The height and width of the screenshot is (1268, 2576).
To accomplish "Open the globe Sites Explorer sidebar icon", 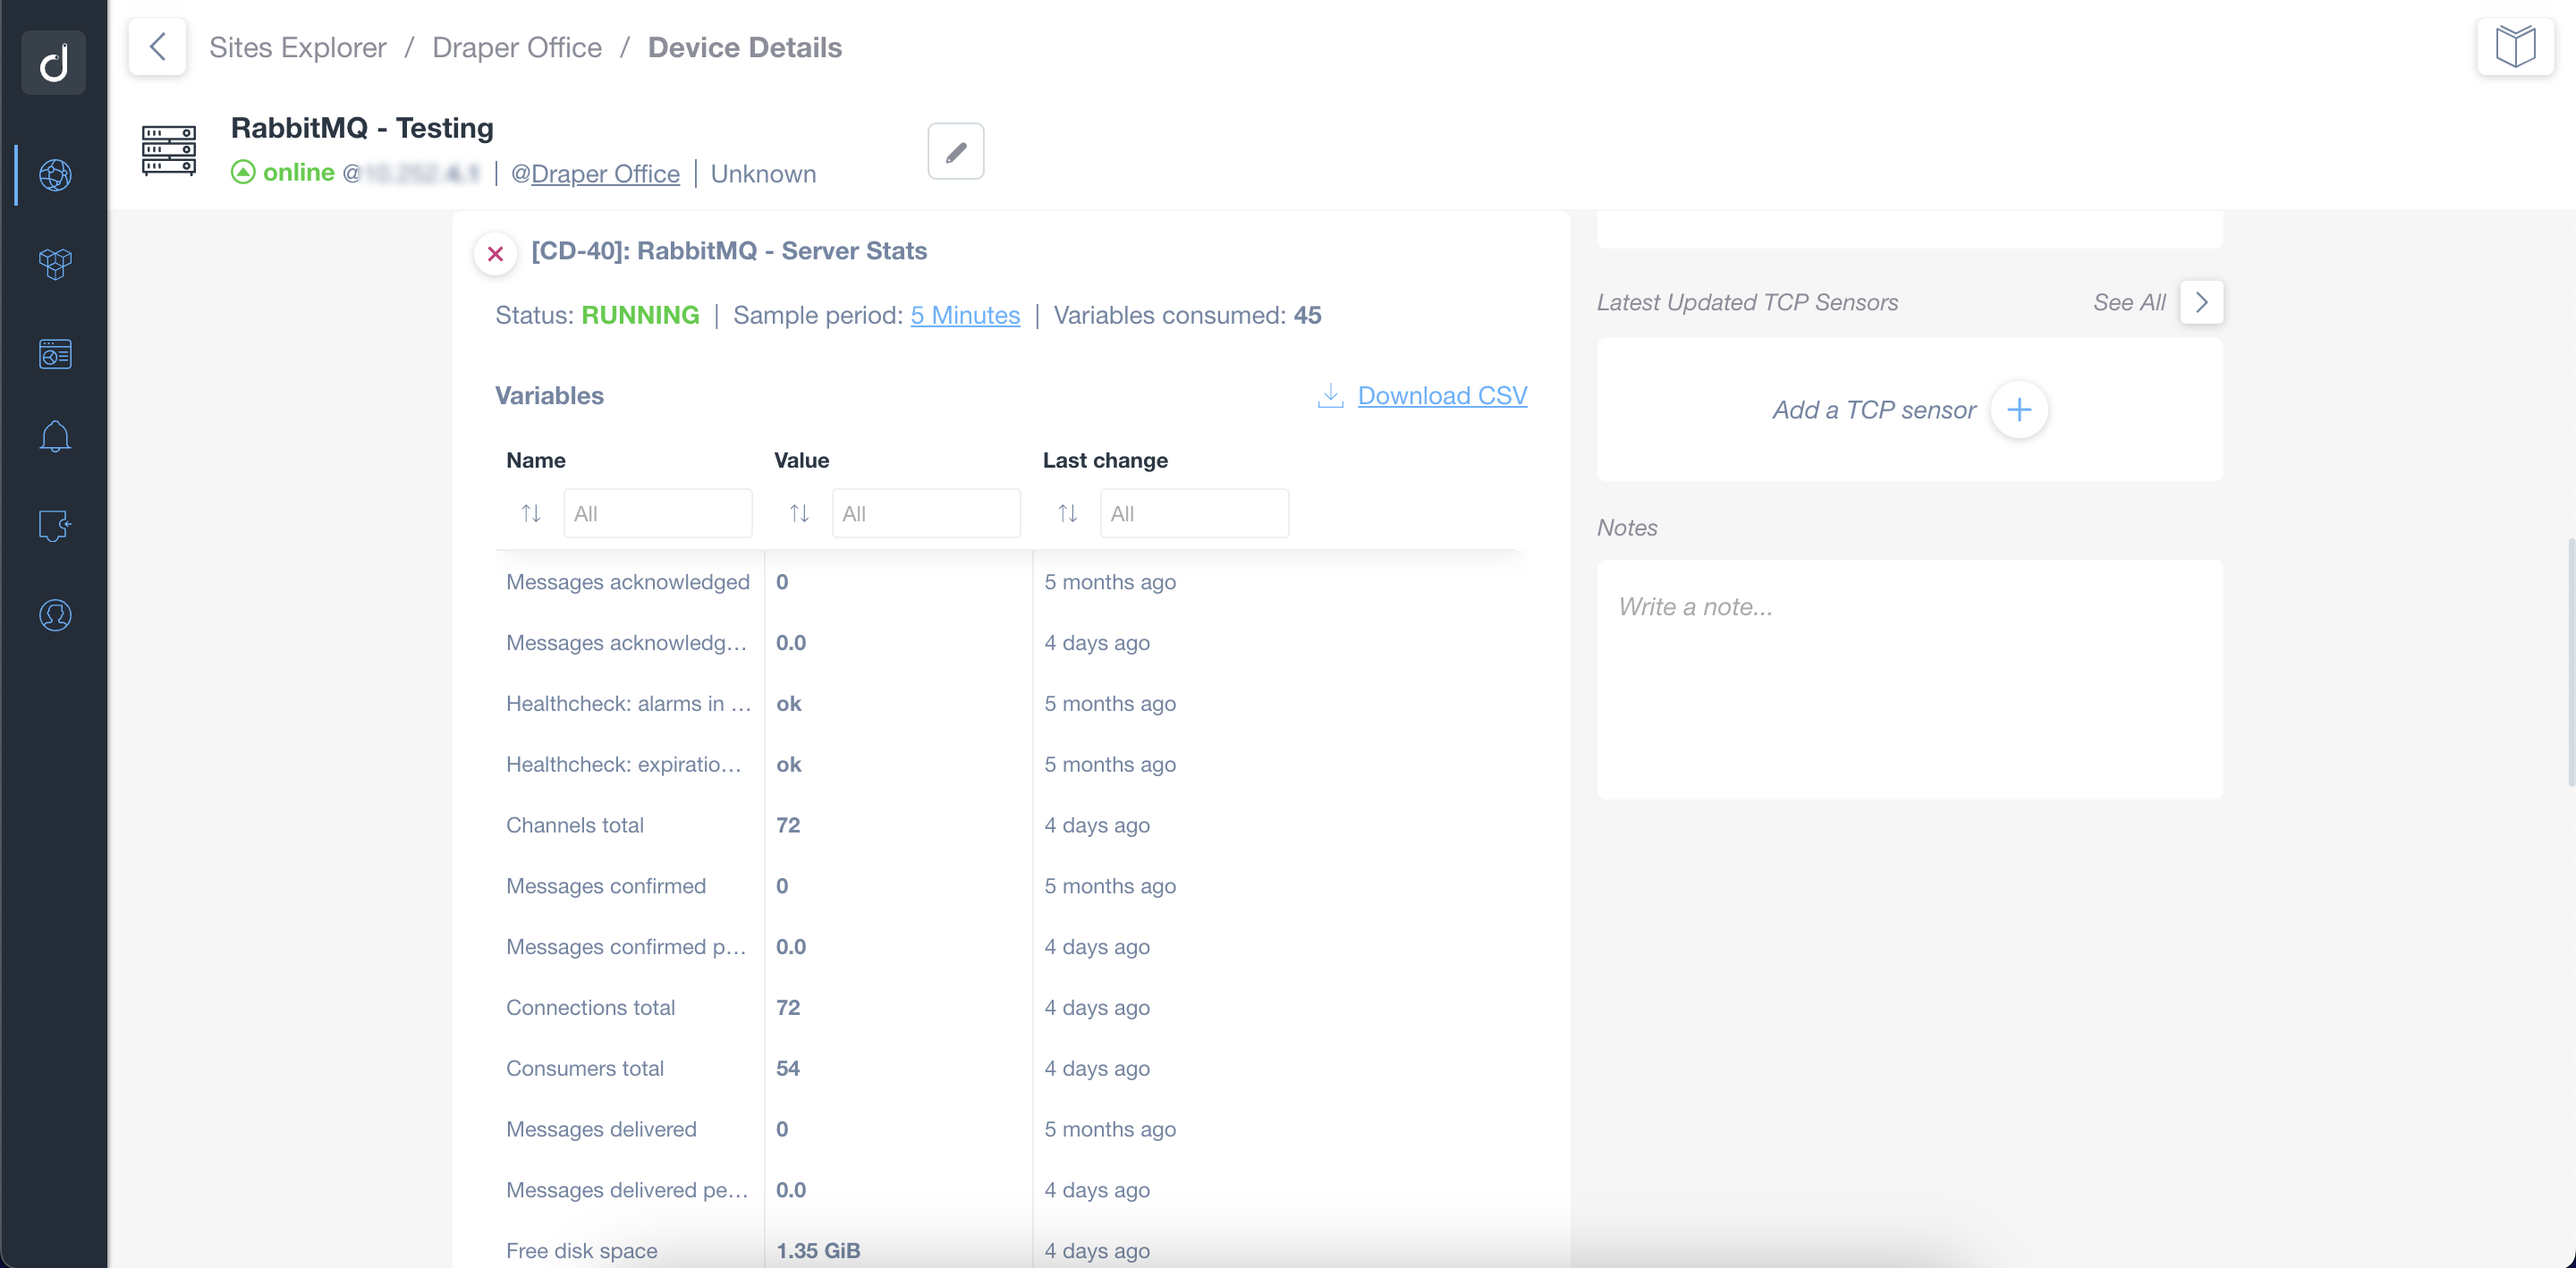I will pyautogui.click(x=55, y=175).
